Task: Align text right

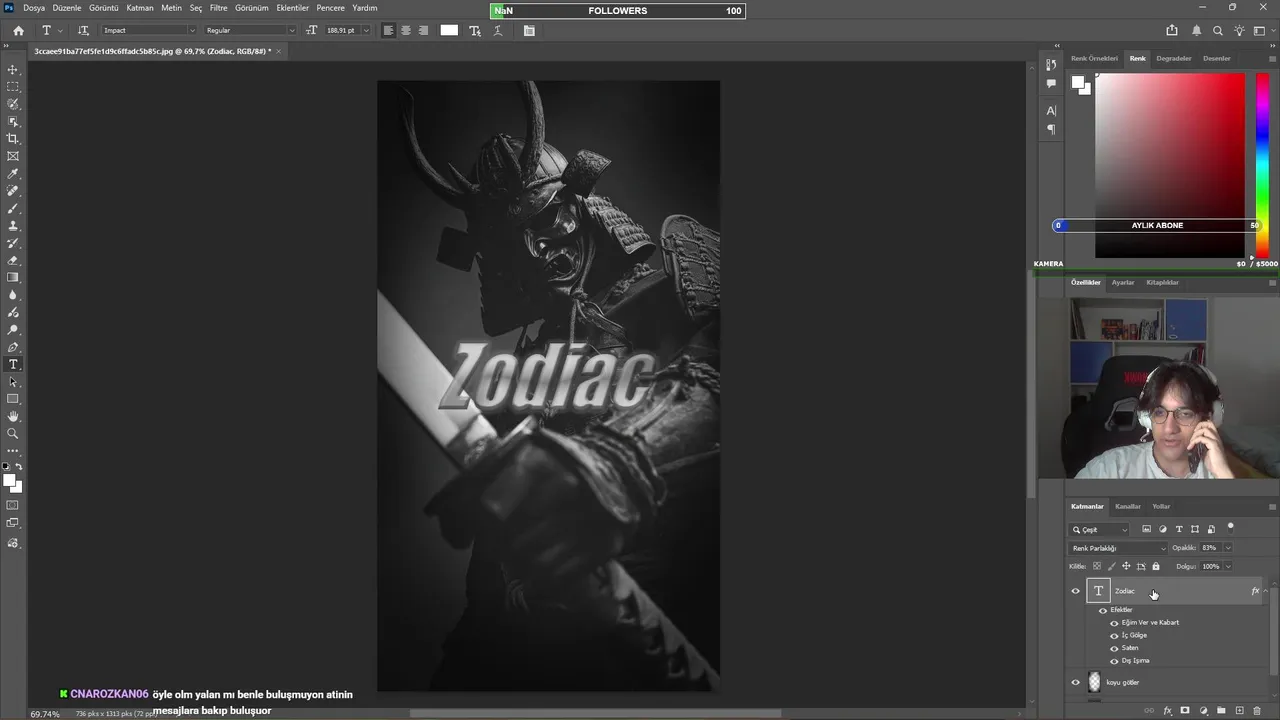Action: pos(423,30)
